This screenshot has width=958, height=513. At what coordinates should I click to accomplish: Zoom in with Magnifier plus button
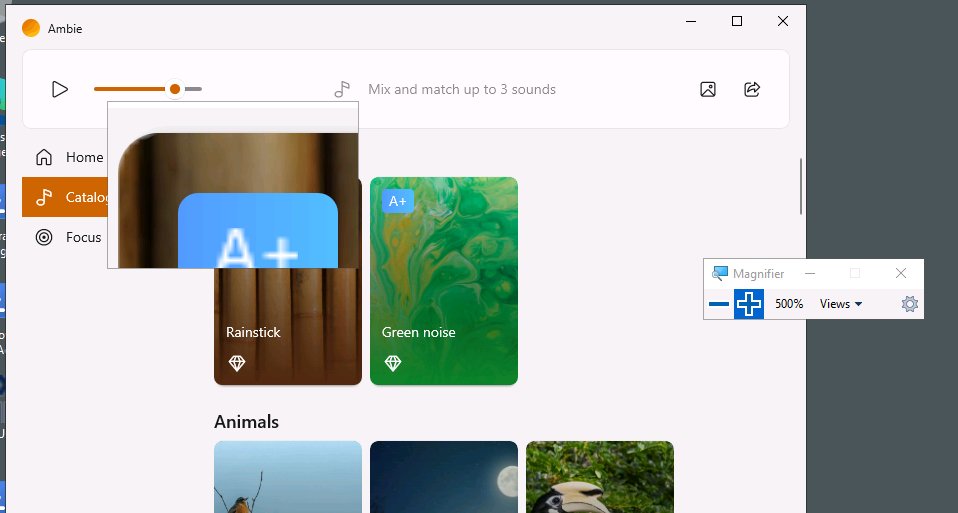[x=749, y=304]
